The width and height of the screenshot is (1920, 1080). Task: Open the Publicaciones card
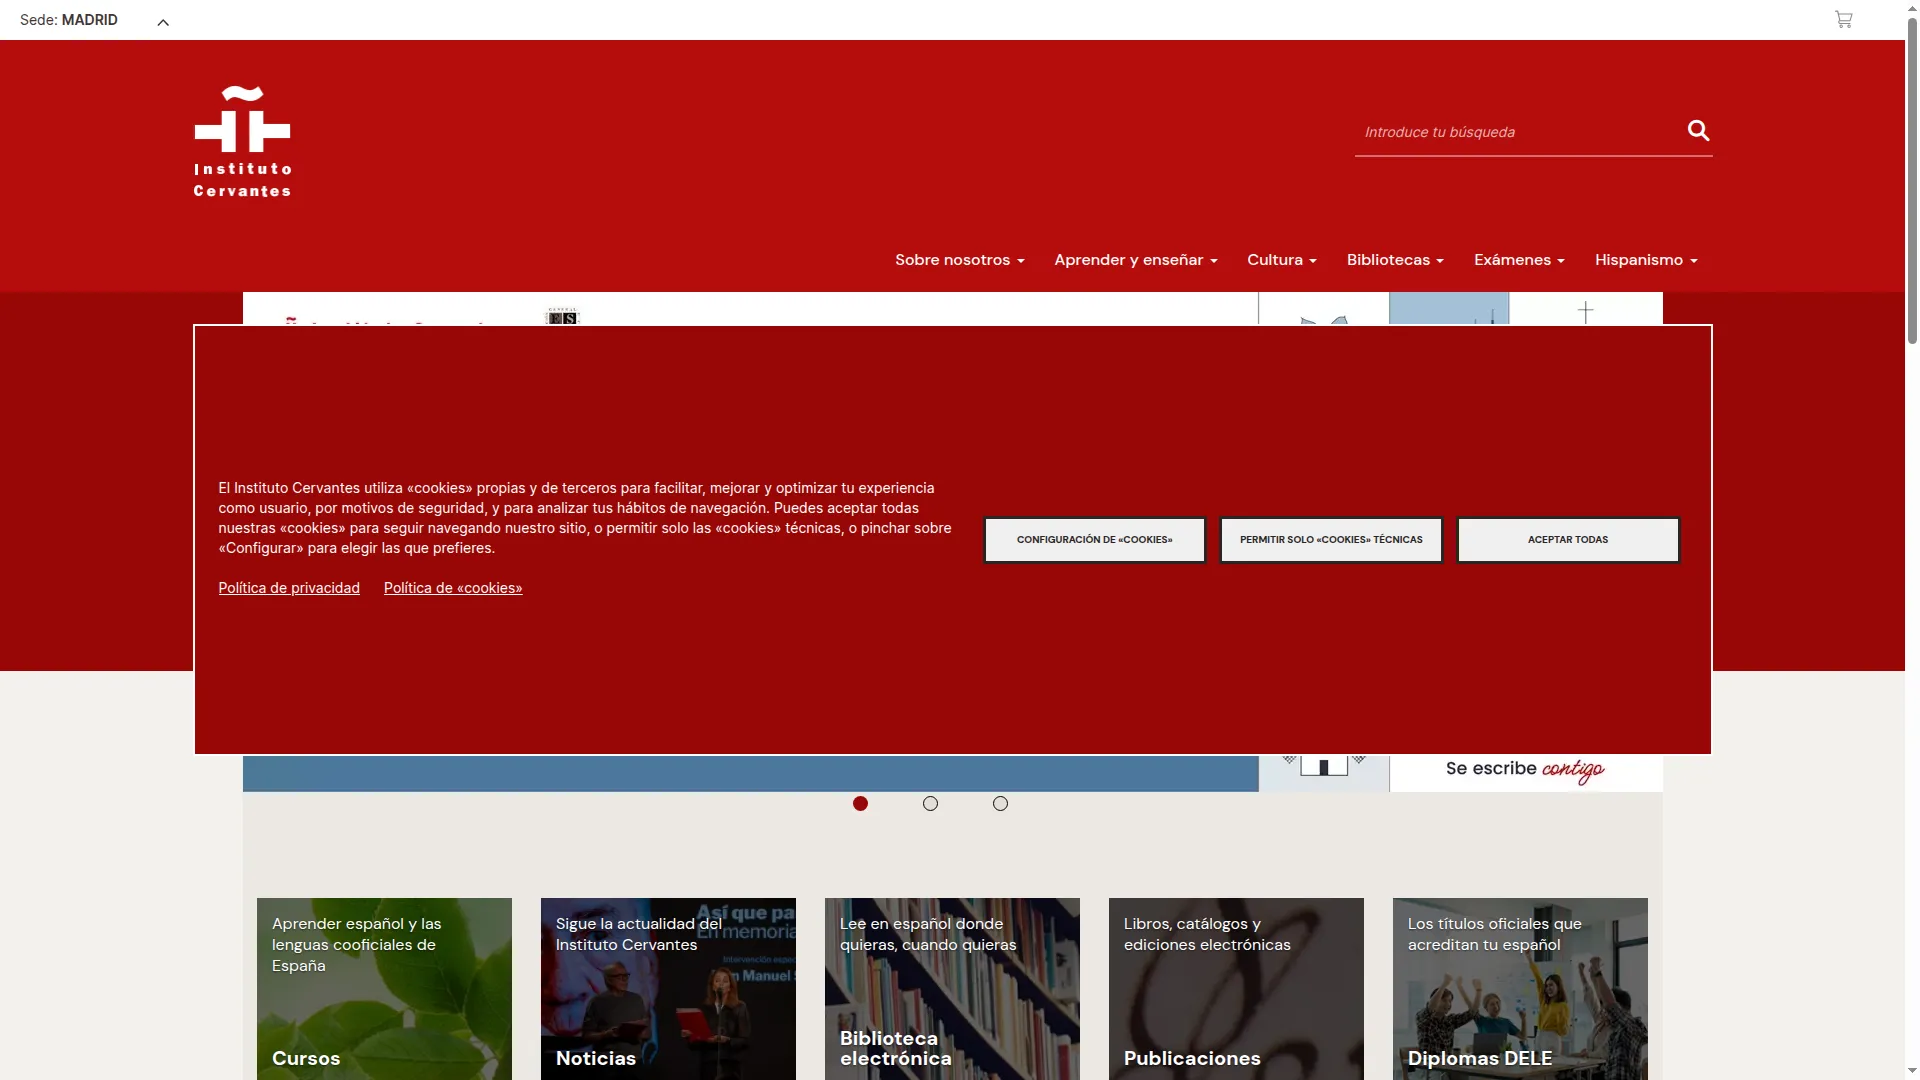1236,988
